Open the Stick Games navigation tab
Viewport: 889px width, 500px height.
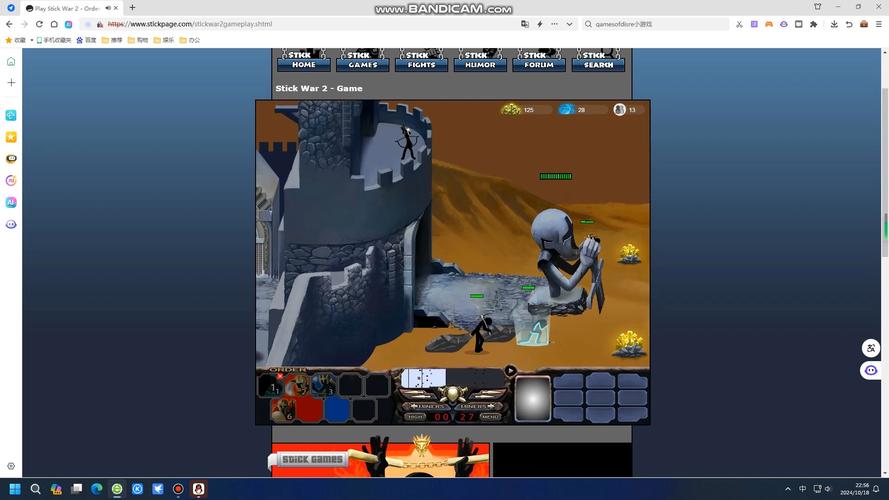pyautogui.click(x=363, y=61)
